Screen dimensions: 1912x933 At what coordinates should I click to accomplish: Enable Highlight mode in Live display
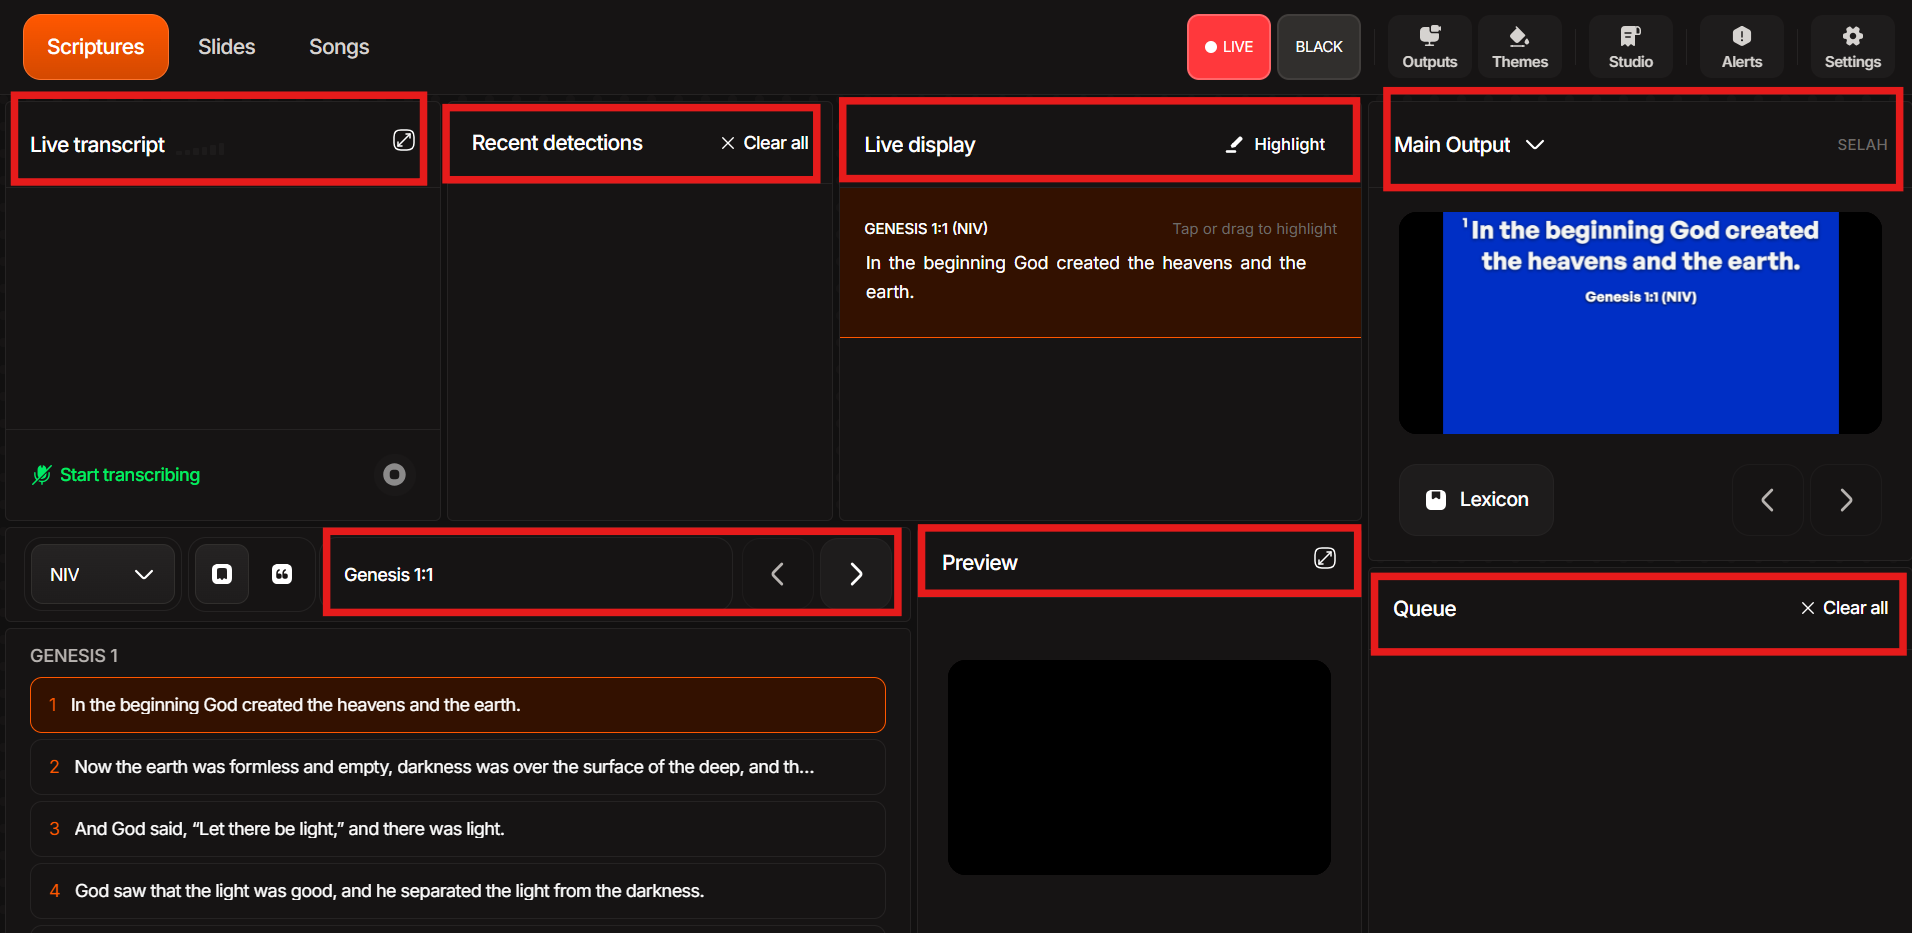(x=1276, y=145)
